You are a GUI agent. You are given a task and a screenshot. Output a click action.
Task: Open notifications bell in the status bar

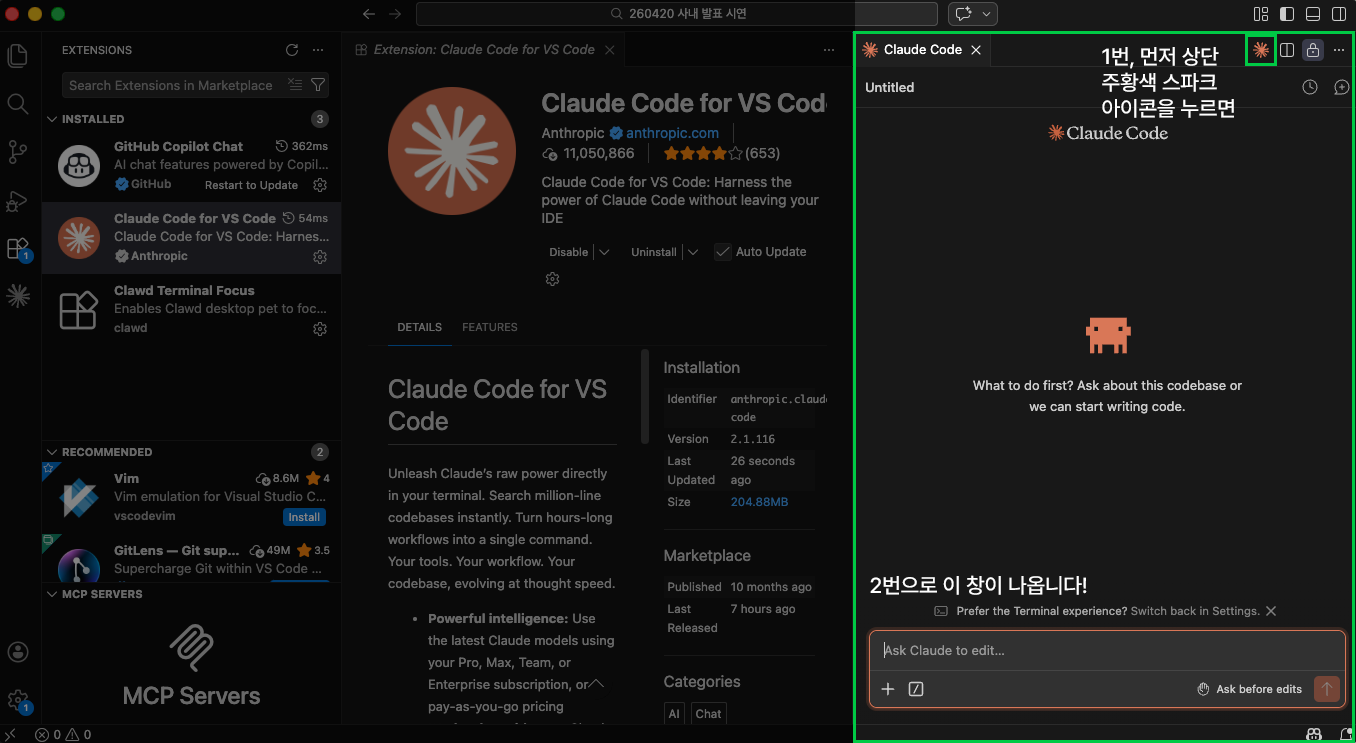click(1345, 735)
